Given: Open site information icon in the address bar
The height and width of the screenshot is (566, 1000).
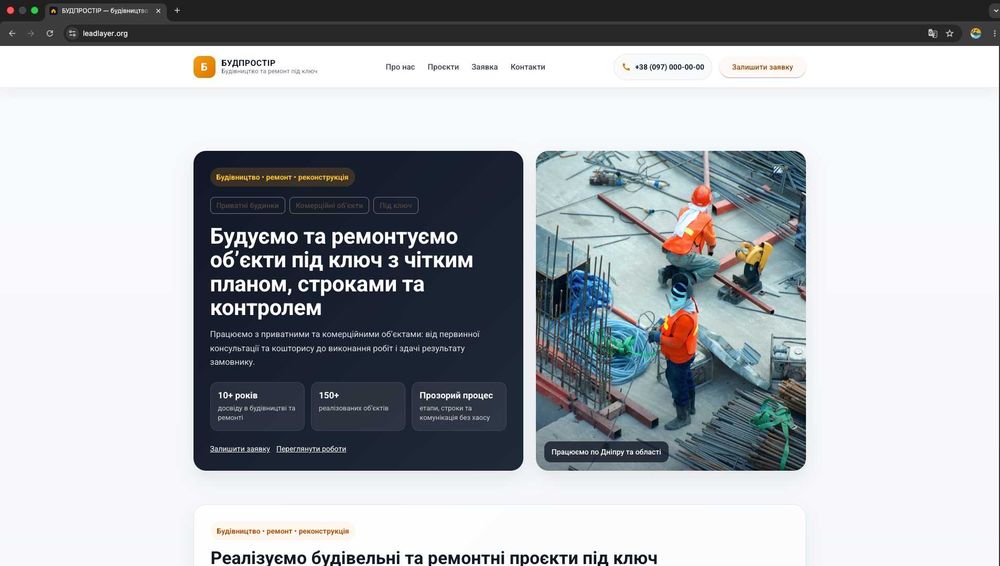Looking at the screenshot, I should coord(72,33).
